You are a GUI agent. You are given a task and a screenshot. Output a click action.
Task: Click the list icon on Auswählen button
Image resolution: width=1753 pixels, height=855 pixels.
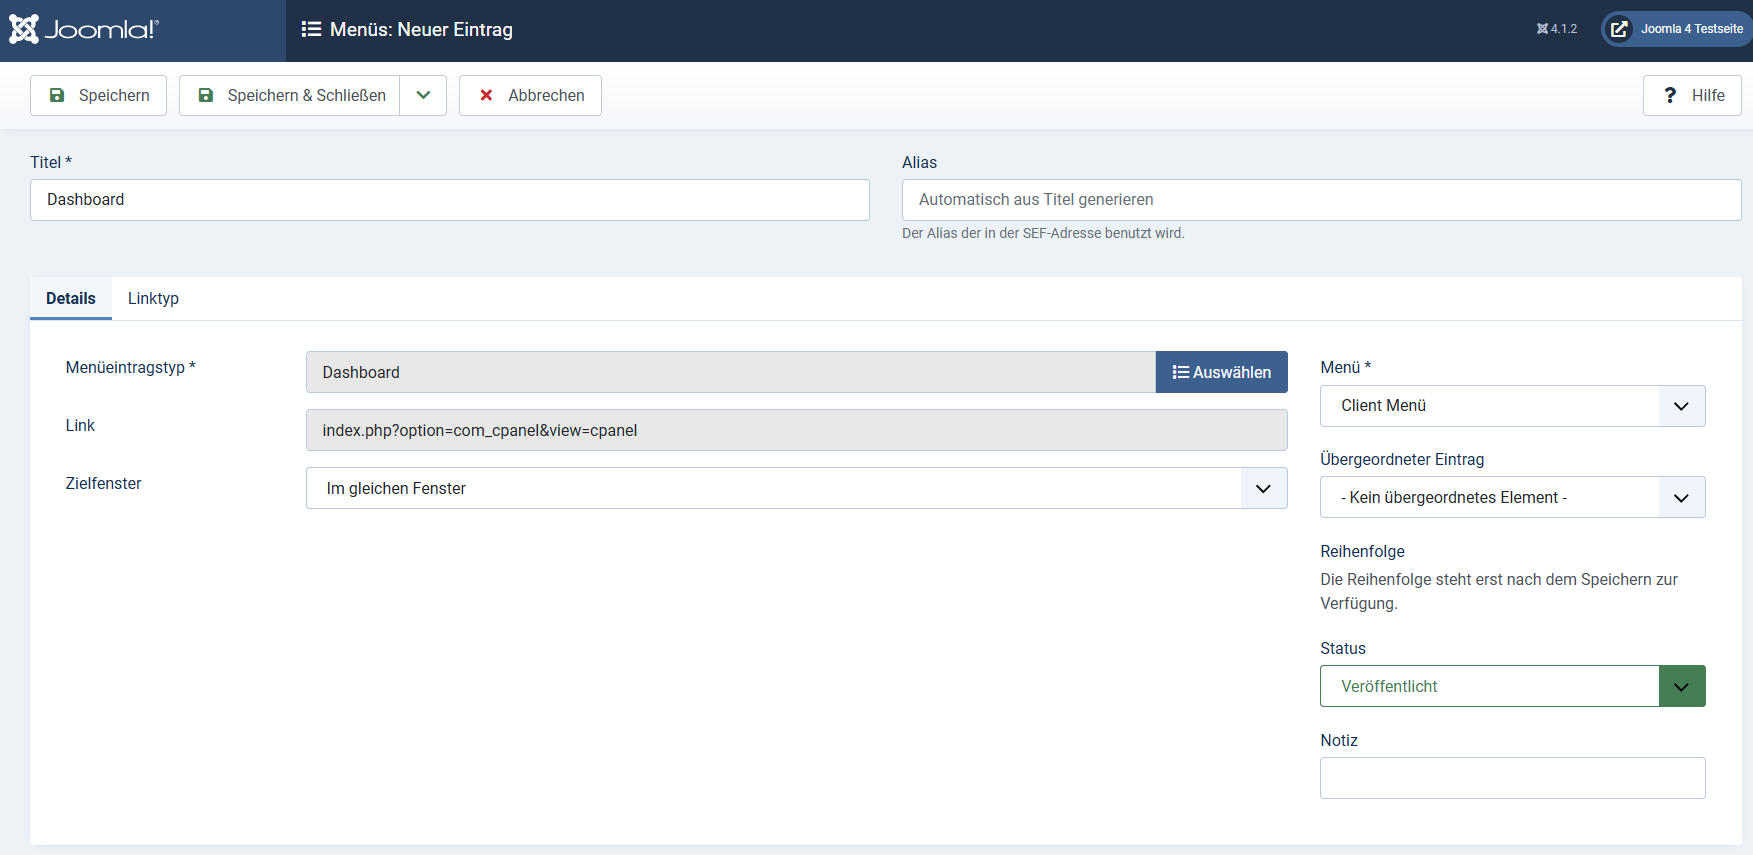pos(1180,372)
